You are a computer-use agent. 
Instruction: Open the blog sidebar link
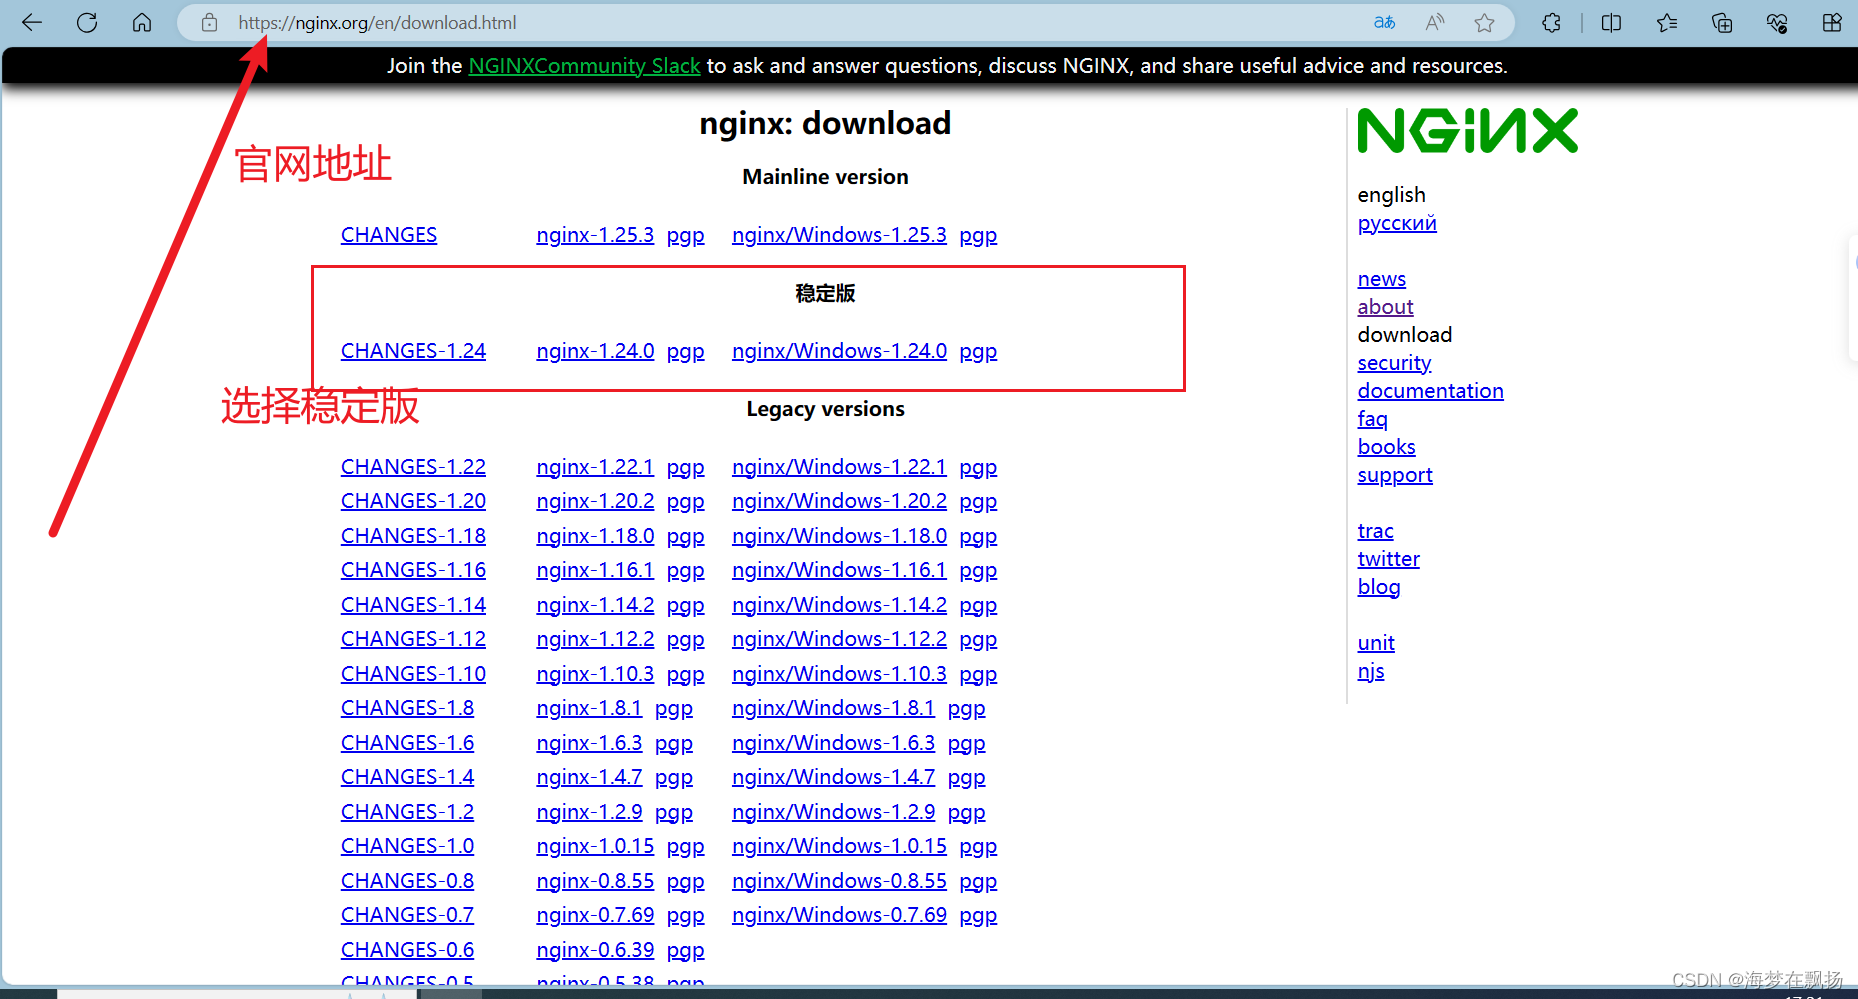(1379, 587)
